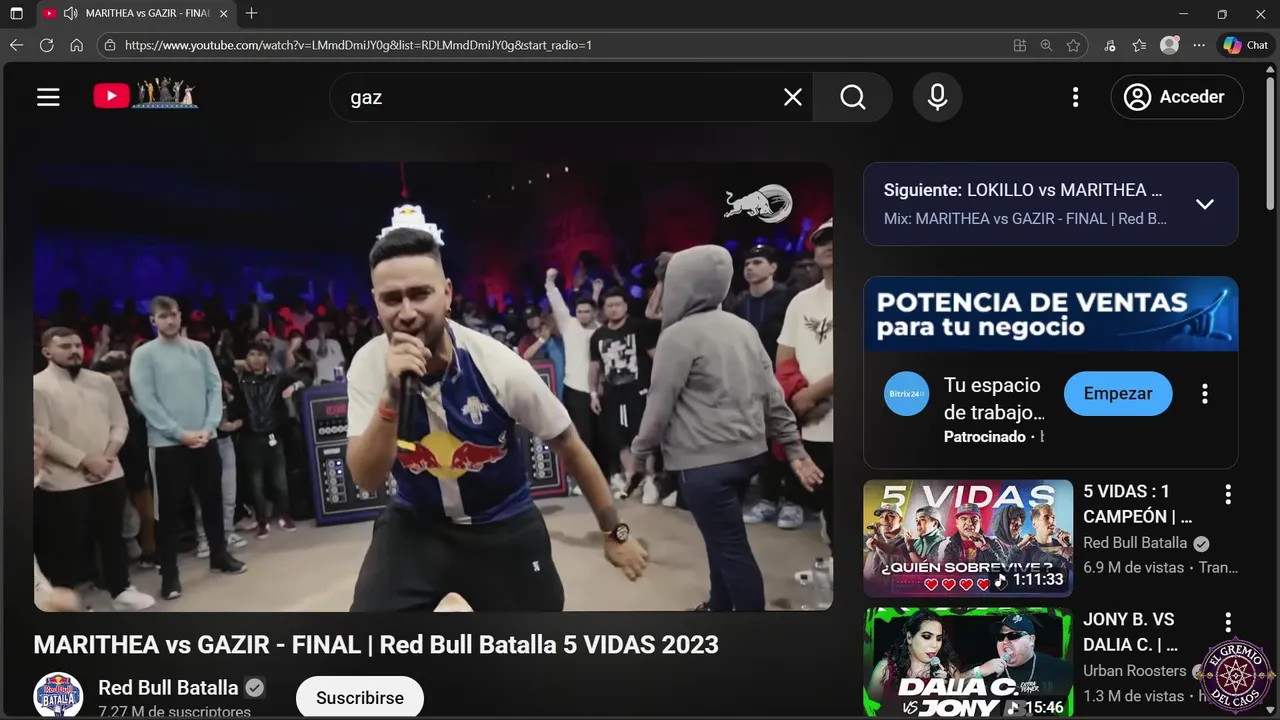Start voice search with the microphone
This screenshot has width=1280, height=720.
[x=937, y=97]
